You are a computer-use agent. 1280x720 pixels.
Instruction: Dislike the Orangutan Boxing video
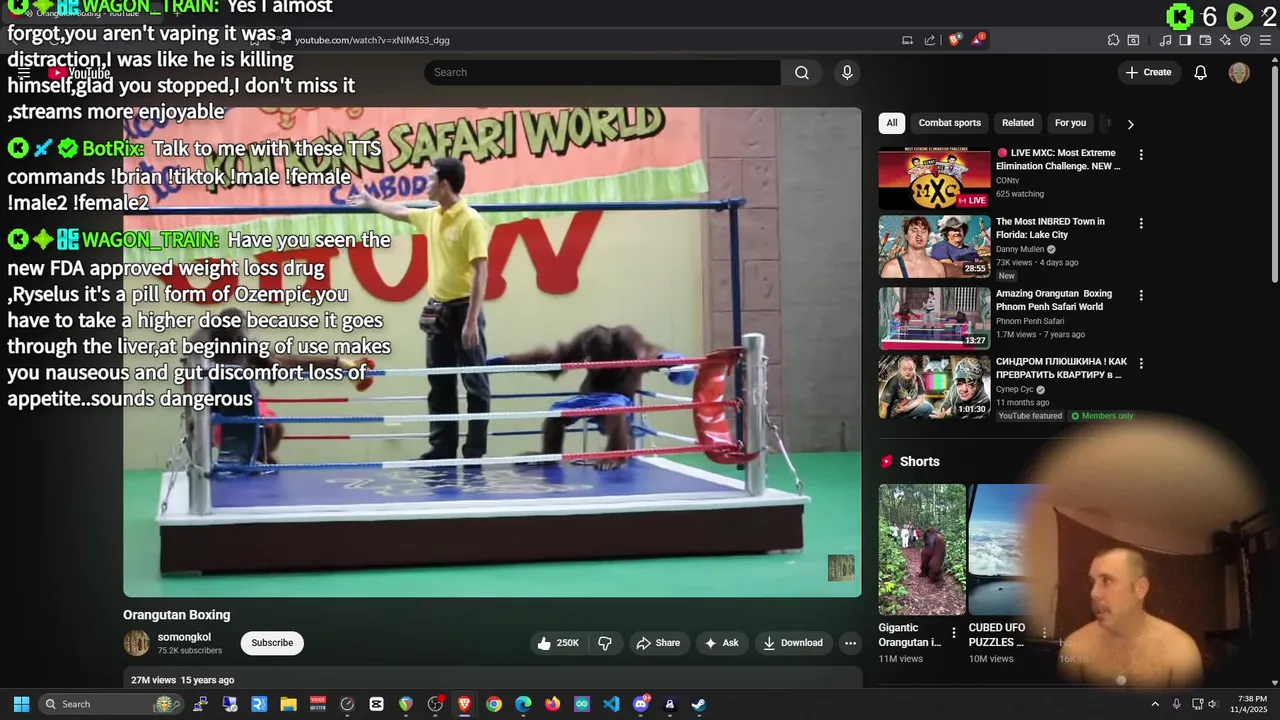[605, 643]
